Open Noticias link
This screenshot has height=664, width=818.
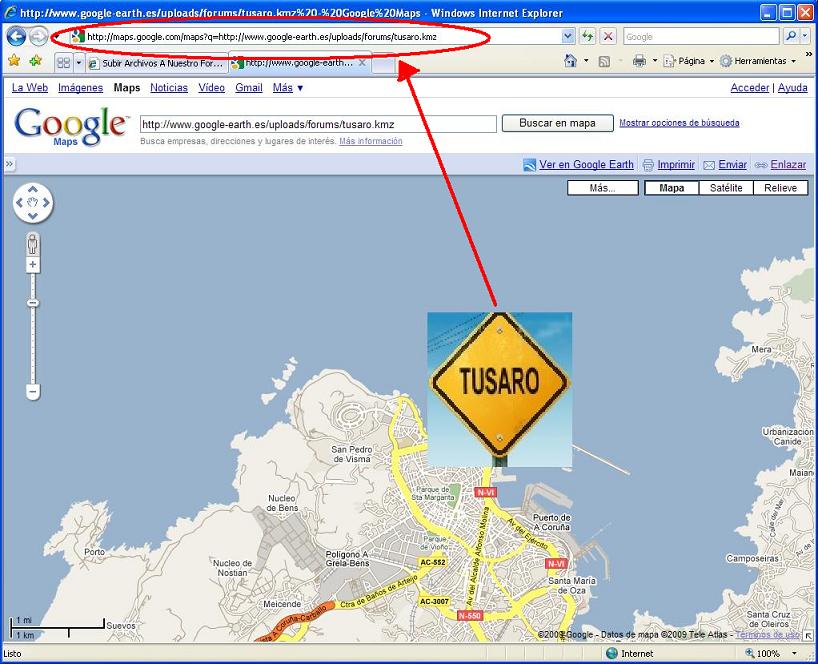pos(169,88)
